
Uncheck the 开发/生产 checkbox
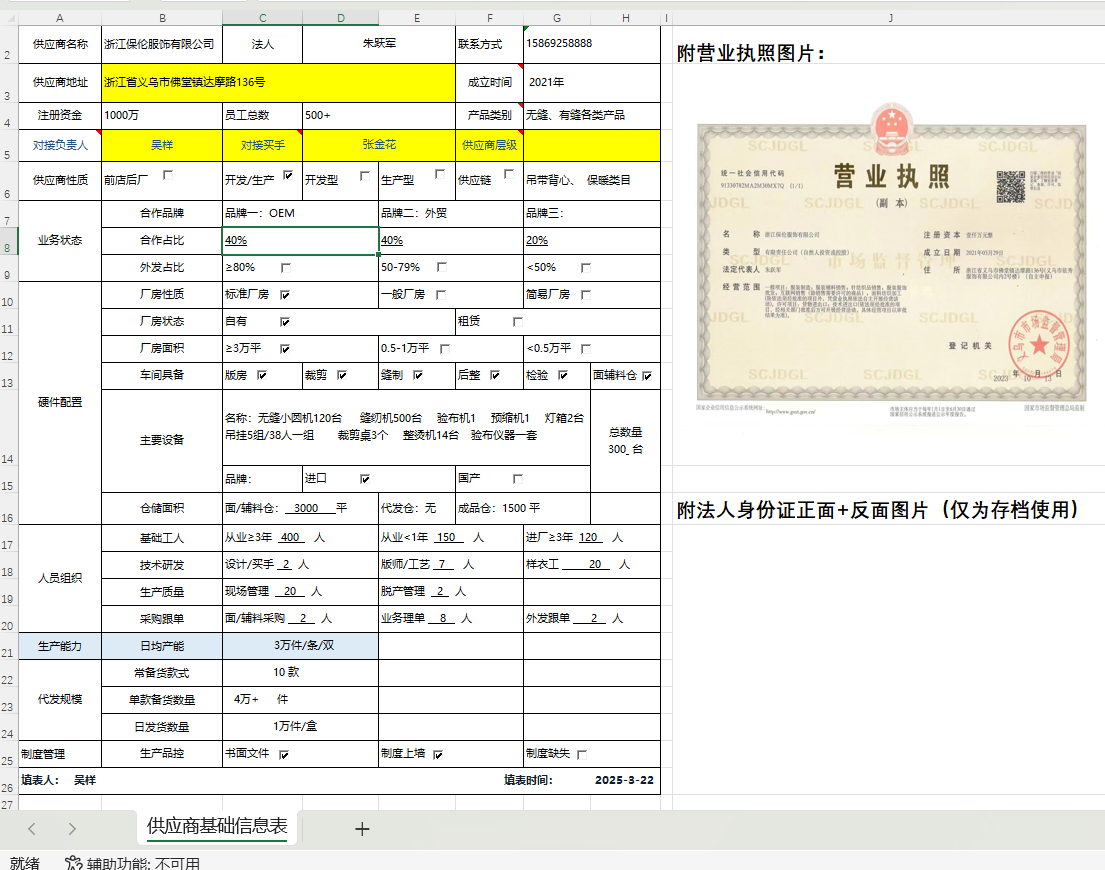(288, 176)
